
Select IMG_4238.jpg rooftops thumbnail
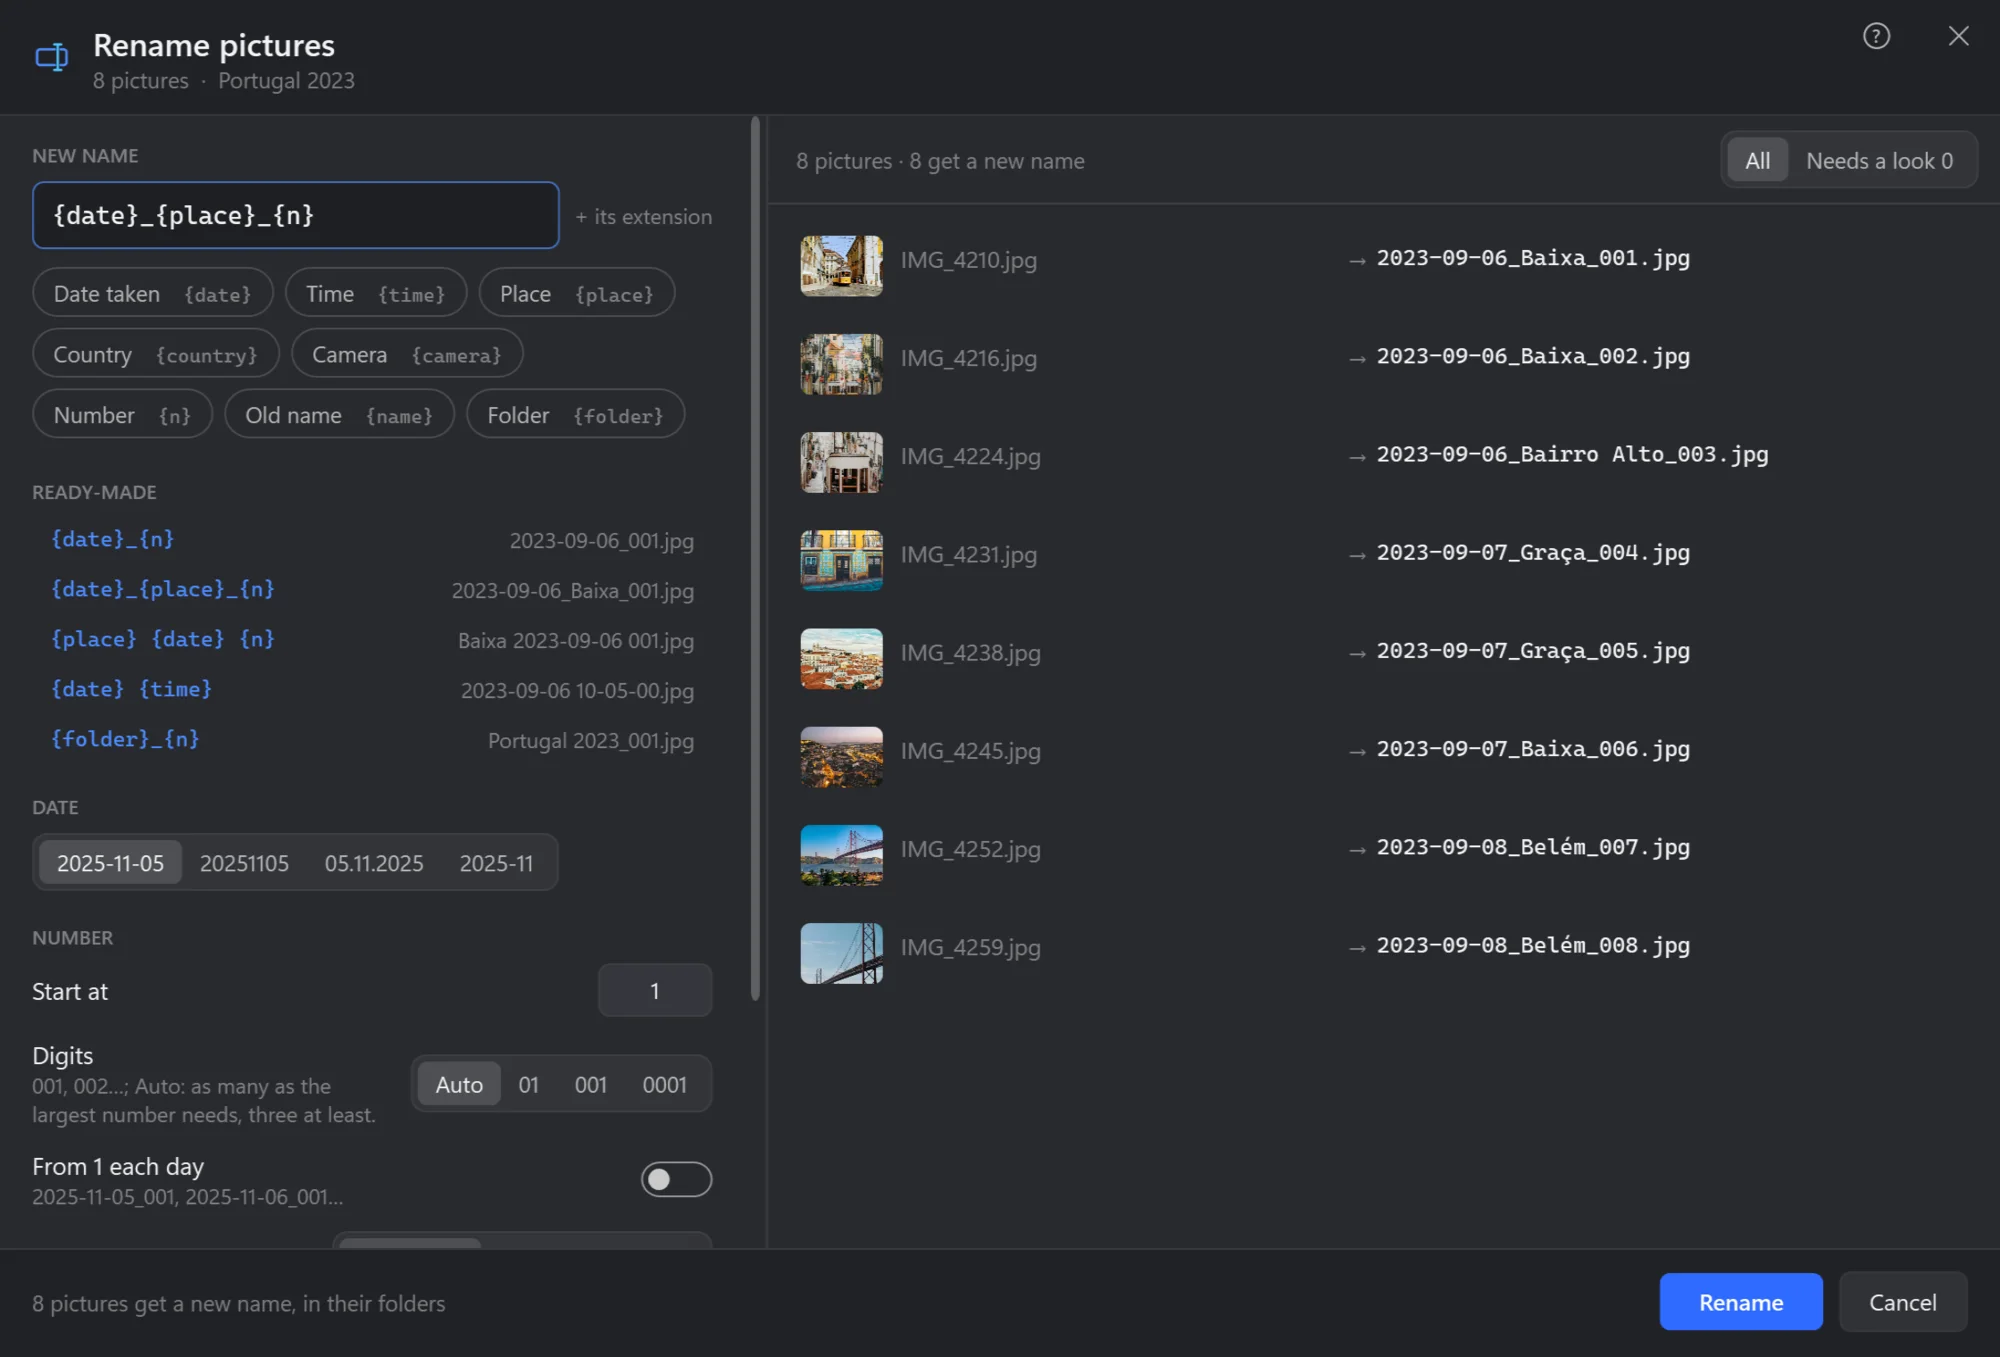click(x=841, y=658)
